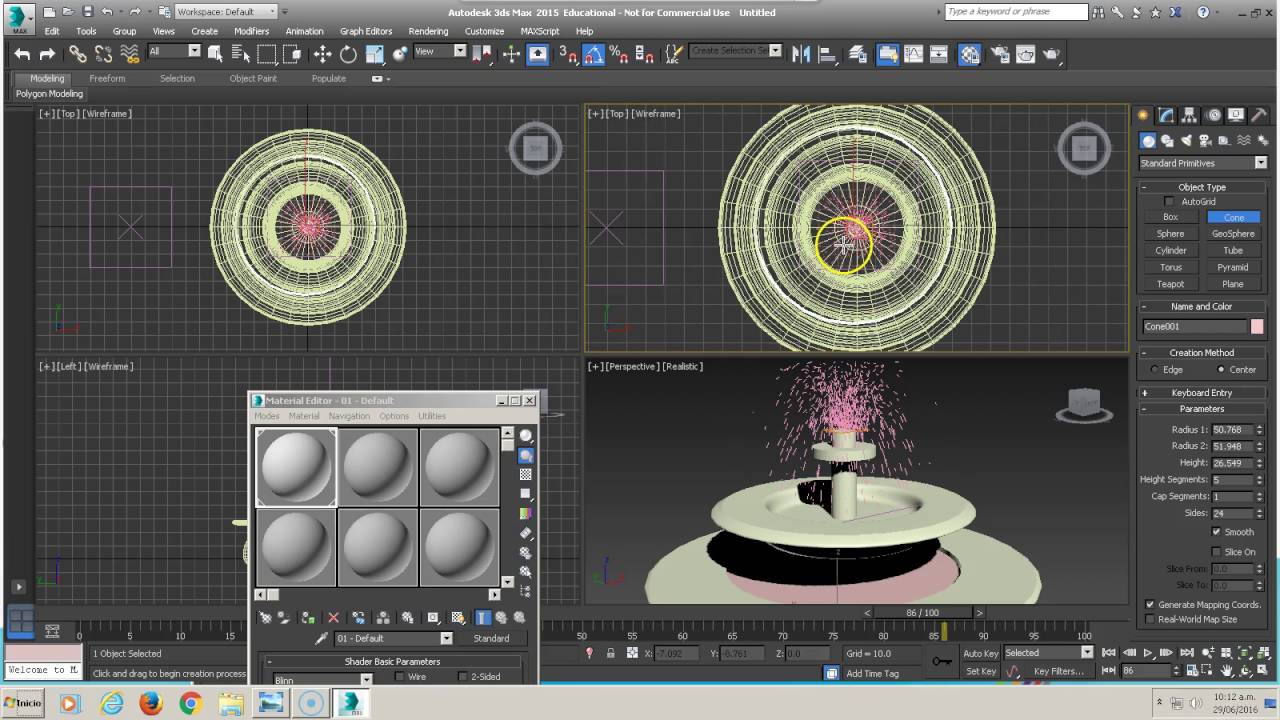Activate Bind to Space Warp tool

pyautogui.click(x=129, y=55)
